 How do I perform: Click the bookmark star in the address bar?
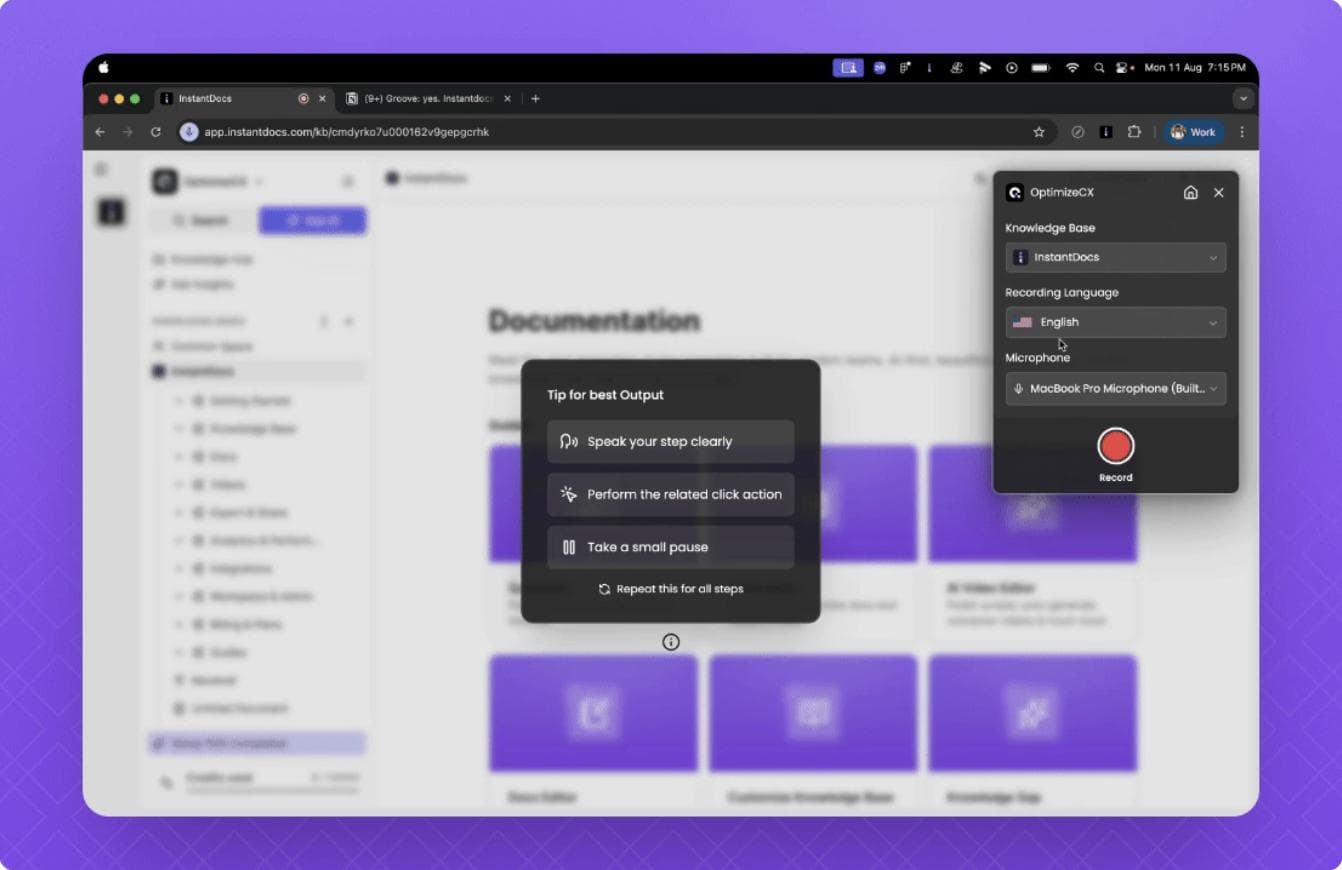pyautogui.click(x=1038, y=131)
